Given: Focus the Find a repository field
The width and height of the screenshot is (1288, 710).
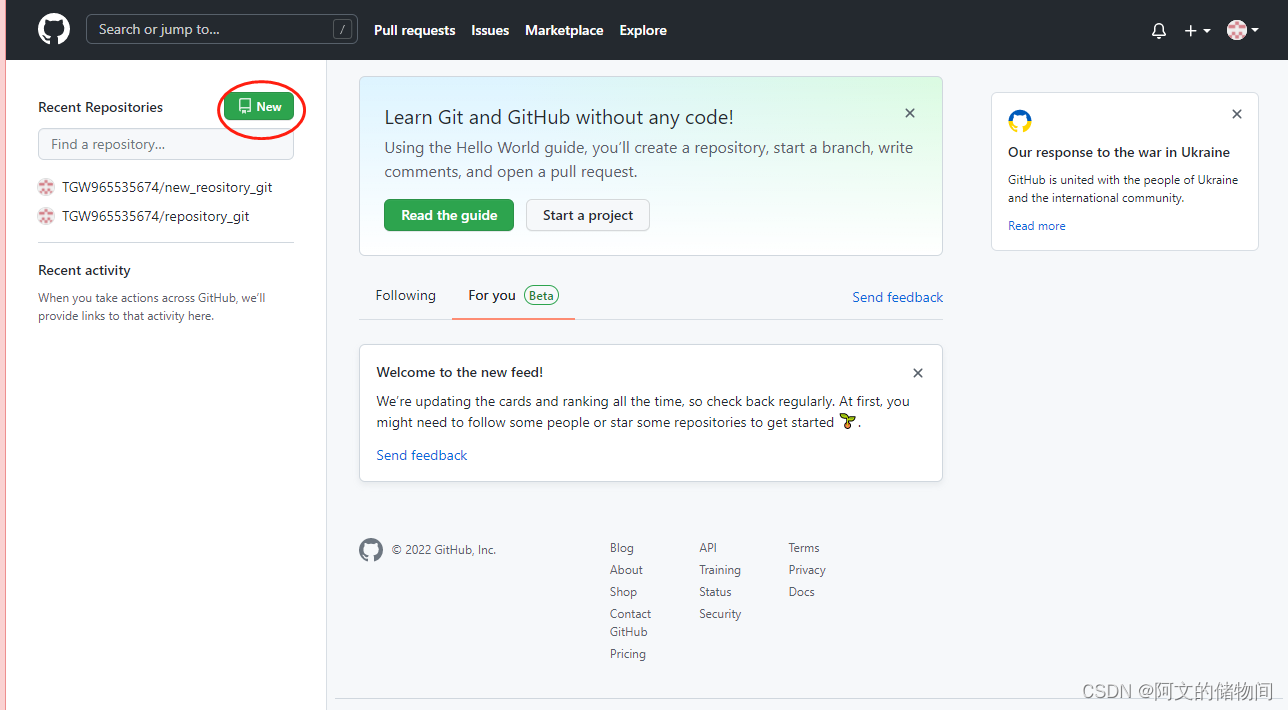Looking at the screenshot, I should tap(166, 144).
